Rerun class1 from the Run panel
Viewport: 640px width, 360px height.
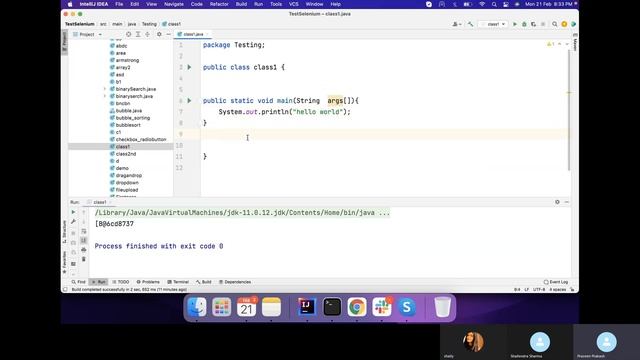click(x=73, y=212)
